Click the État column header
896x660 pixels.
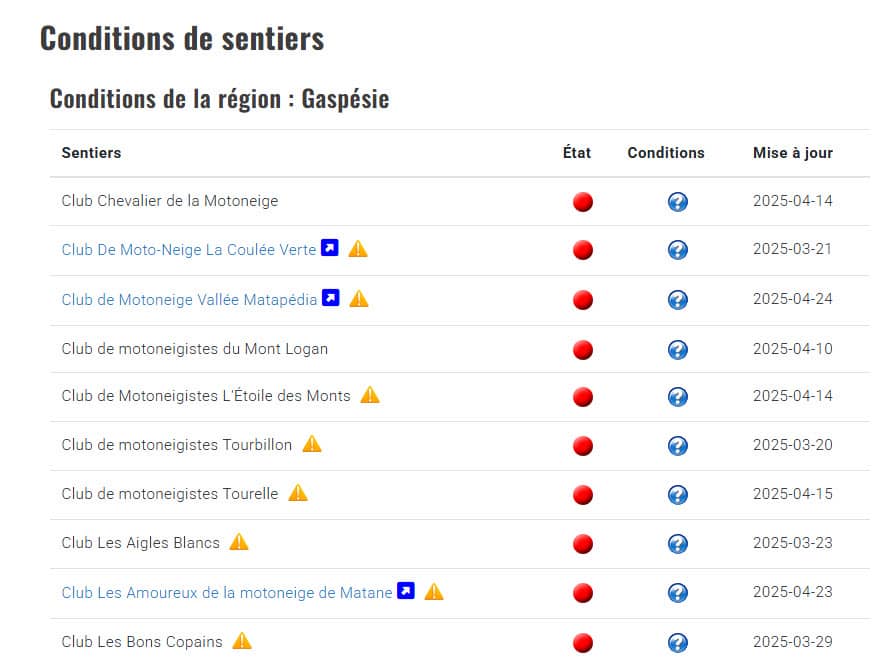[x=576, y=153]
